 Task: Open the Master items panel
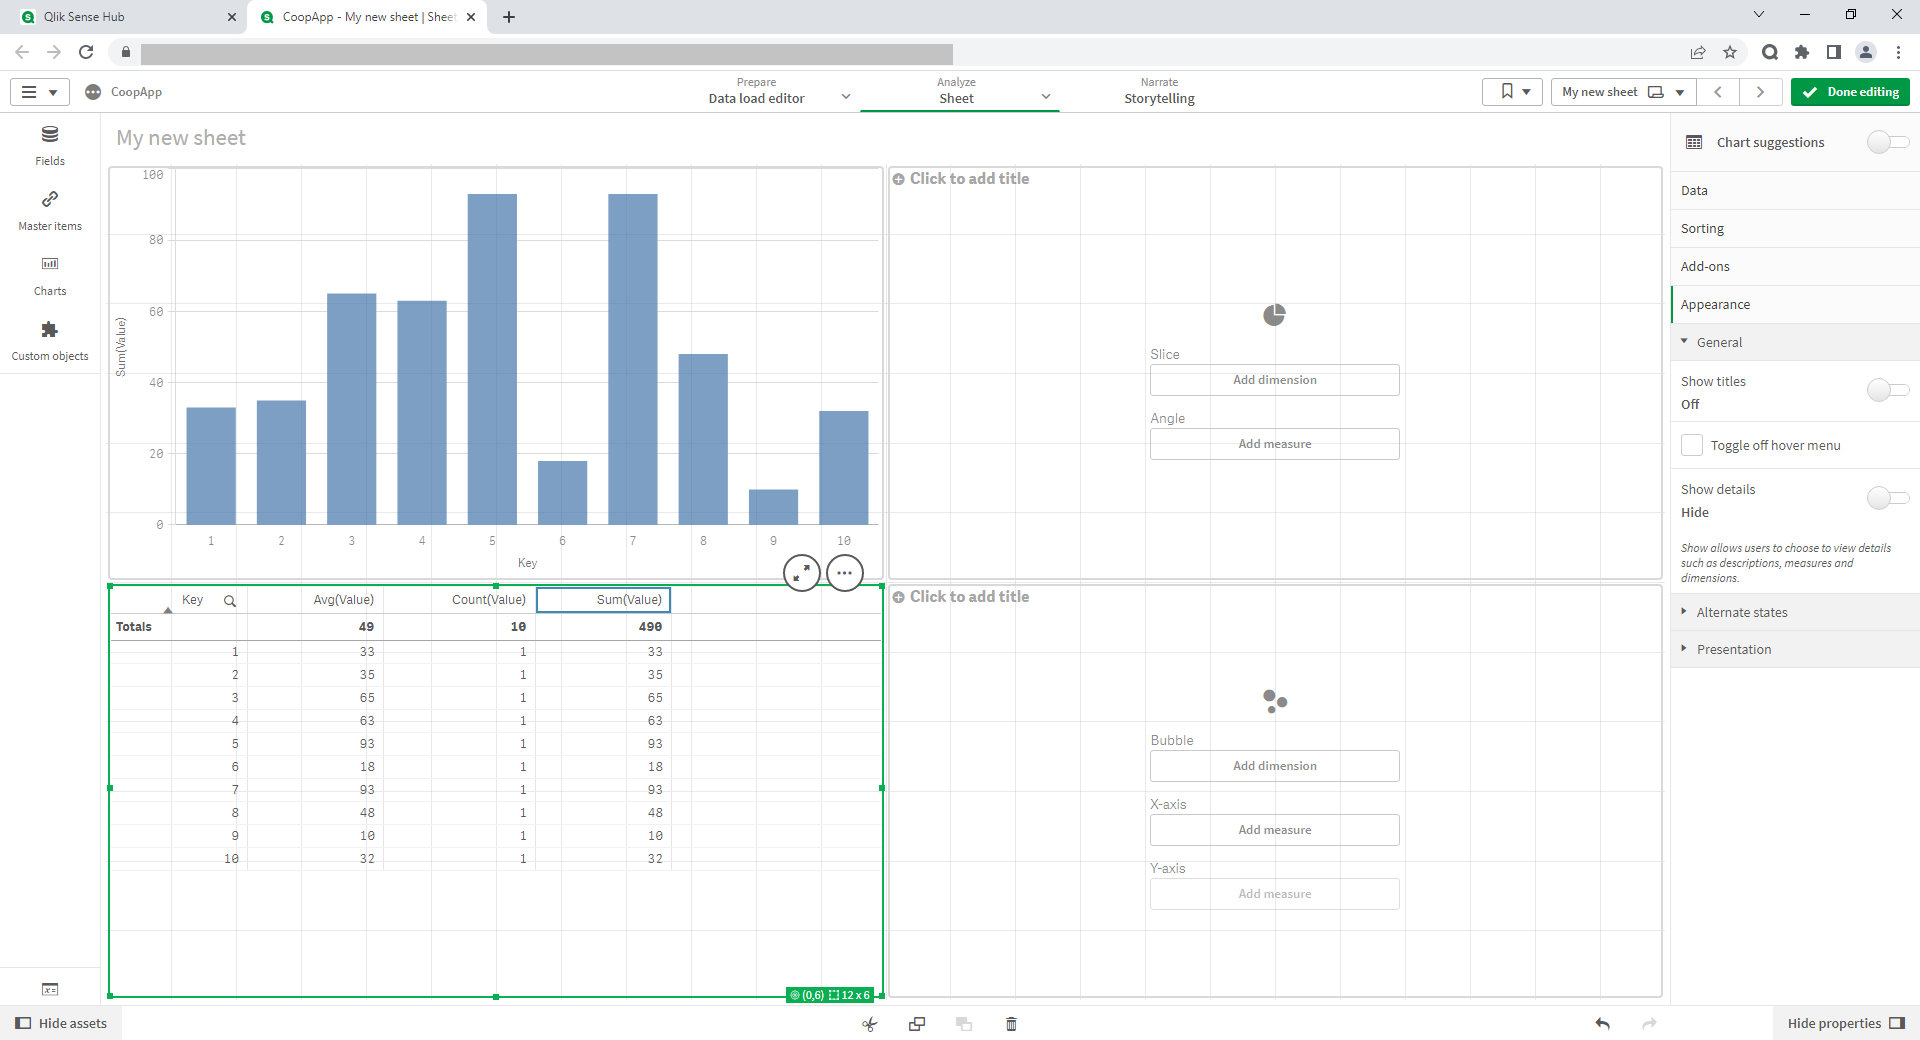click(x=50, y=210)
